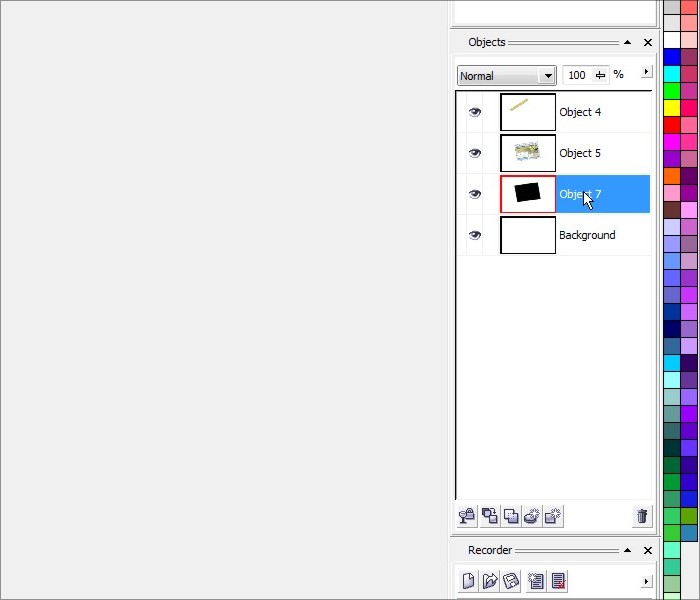Click the New Lens icon

[x=532, y=516]
